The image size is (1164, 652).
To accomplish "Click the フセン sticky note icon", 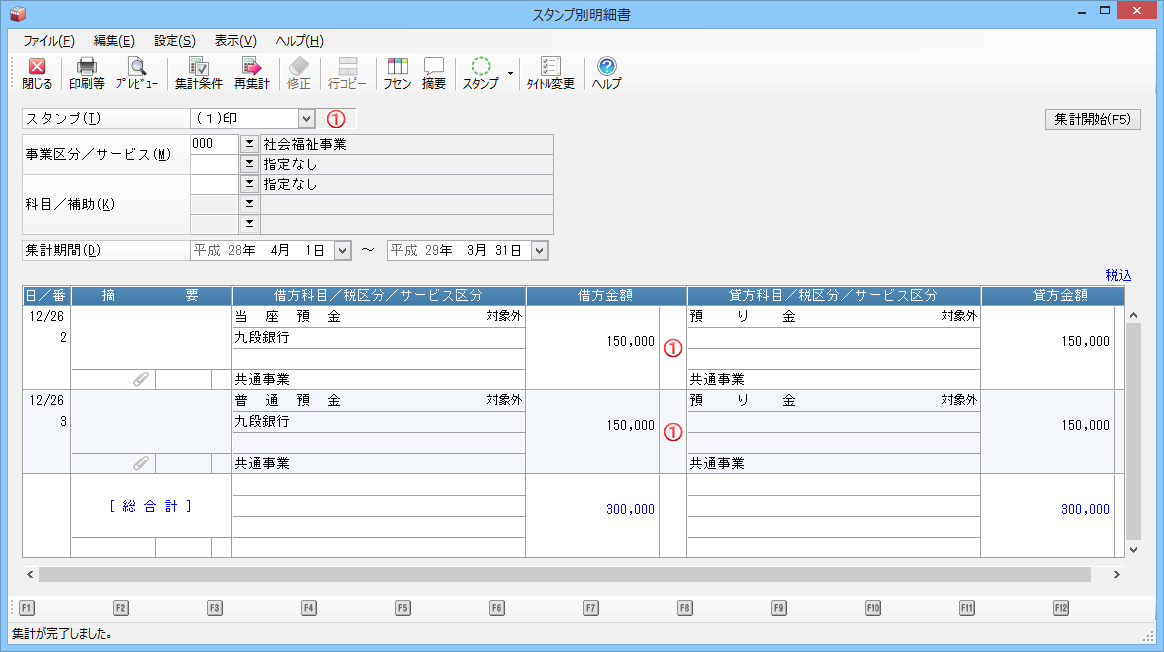I will (x=397, y=74).
